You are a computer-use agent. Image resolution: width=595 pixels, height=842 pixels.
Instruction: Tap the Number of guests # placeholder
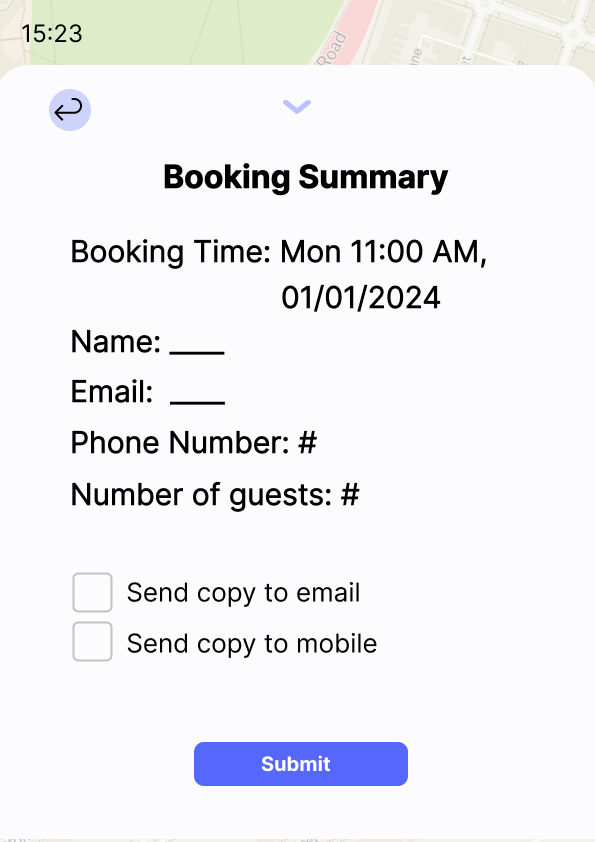[x=350, y=494]
